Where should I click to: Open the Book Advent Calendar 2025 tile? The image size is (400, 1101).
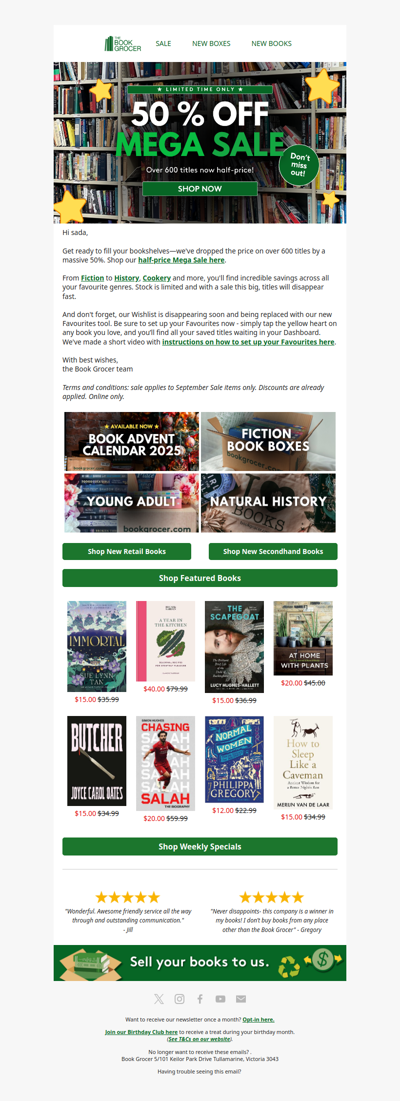131,442
